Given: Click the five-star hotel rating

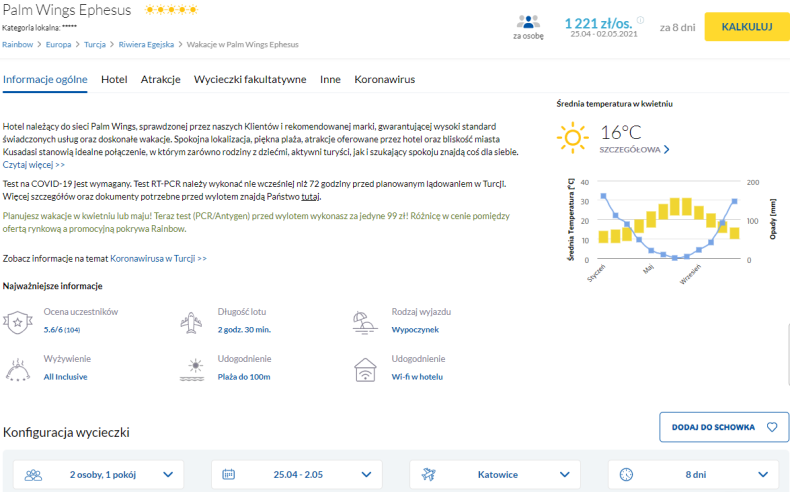Looking at the screenshot, I should click(x=171, y=10).
